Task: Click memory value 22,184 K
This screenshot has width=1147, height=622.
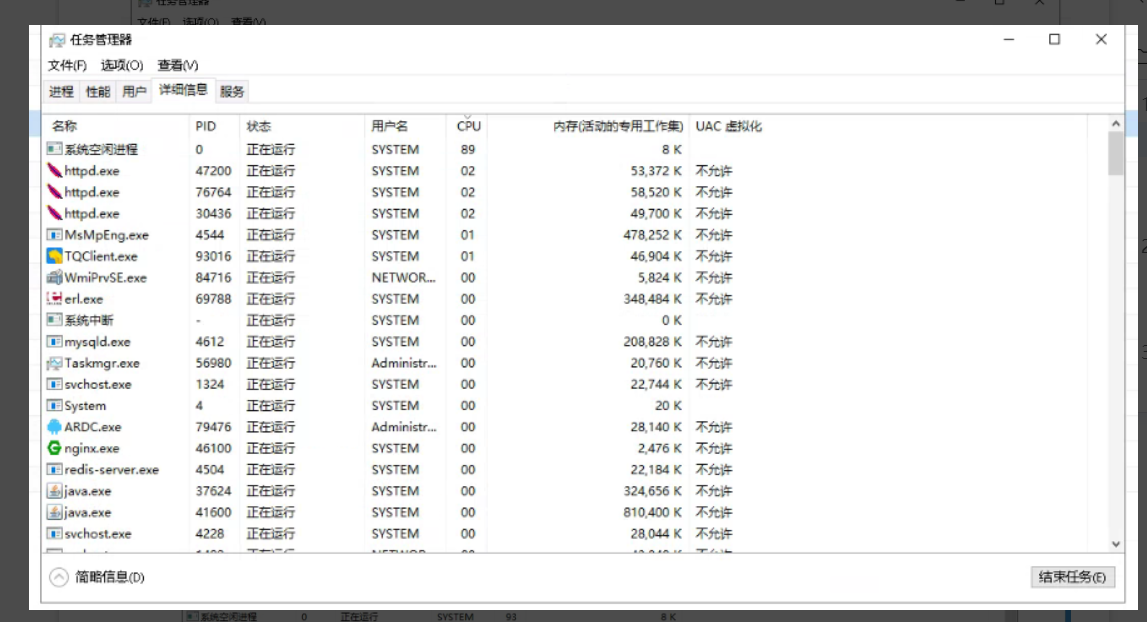Action: point(656,470)
